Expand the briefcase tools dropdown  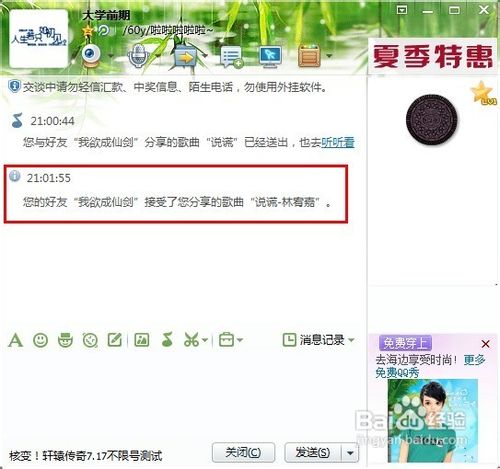point(240,340)
